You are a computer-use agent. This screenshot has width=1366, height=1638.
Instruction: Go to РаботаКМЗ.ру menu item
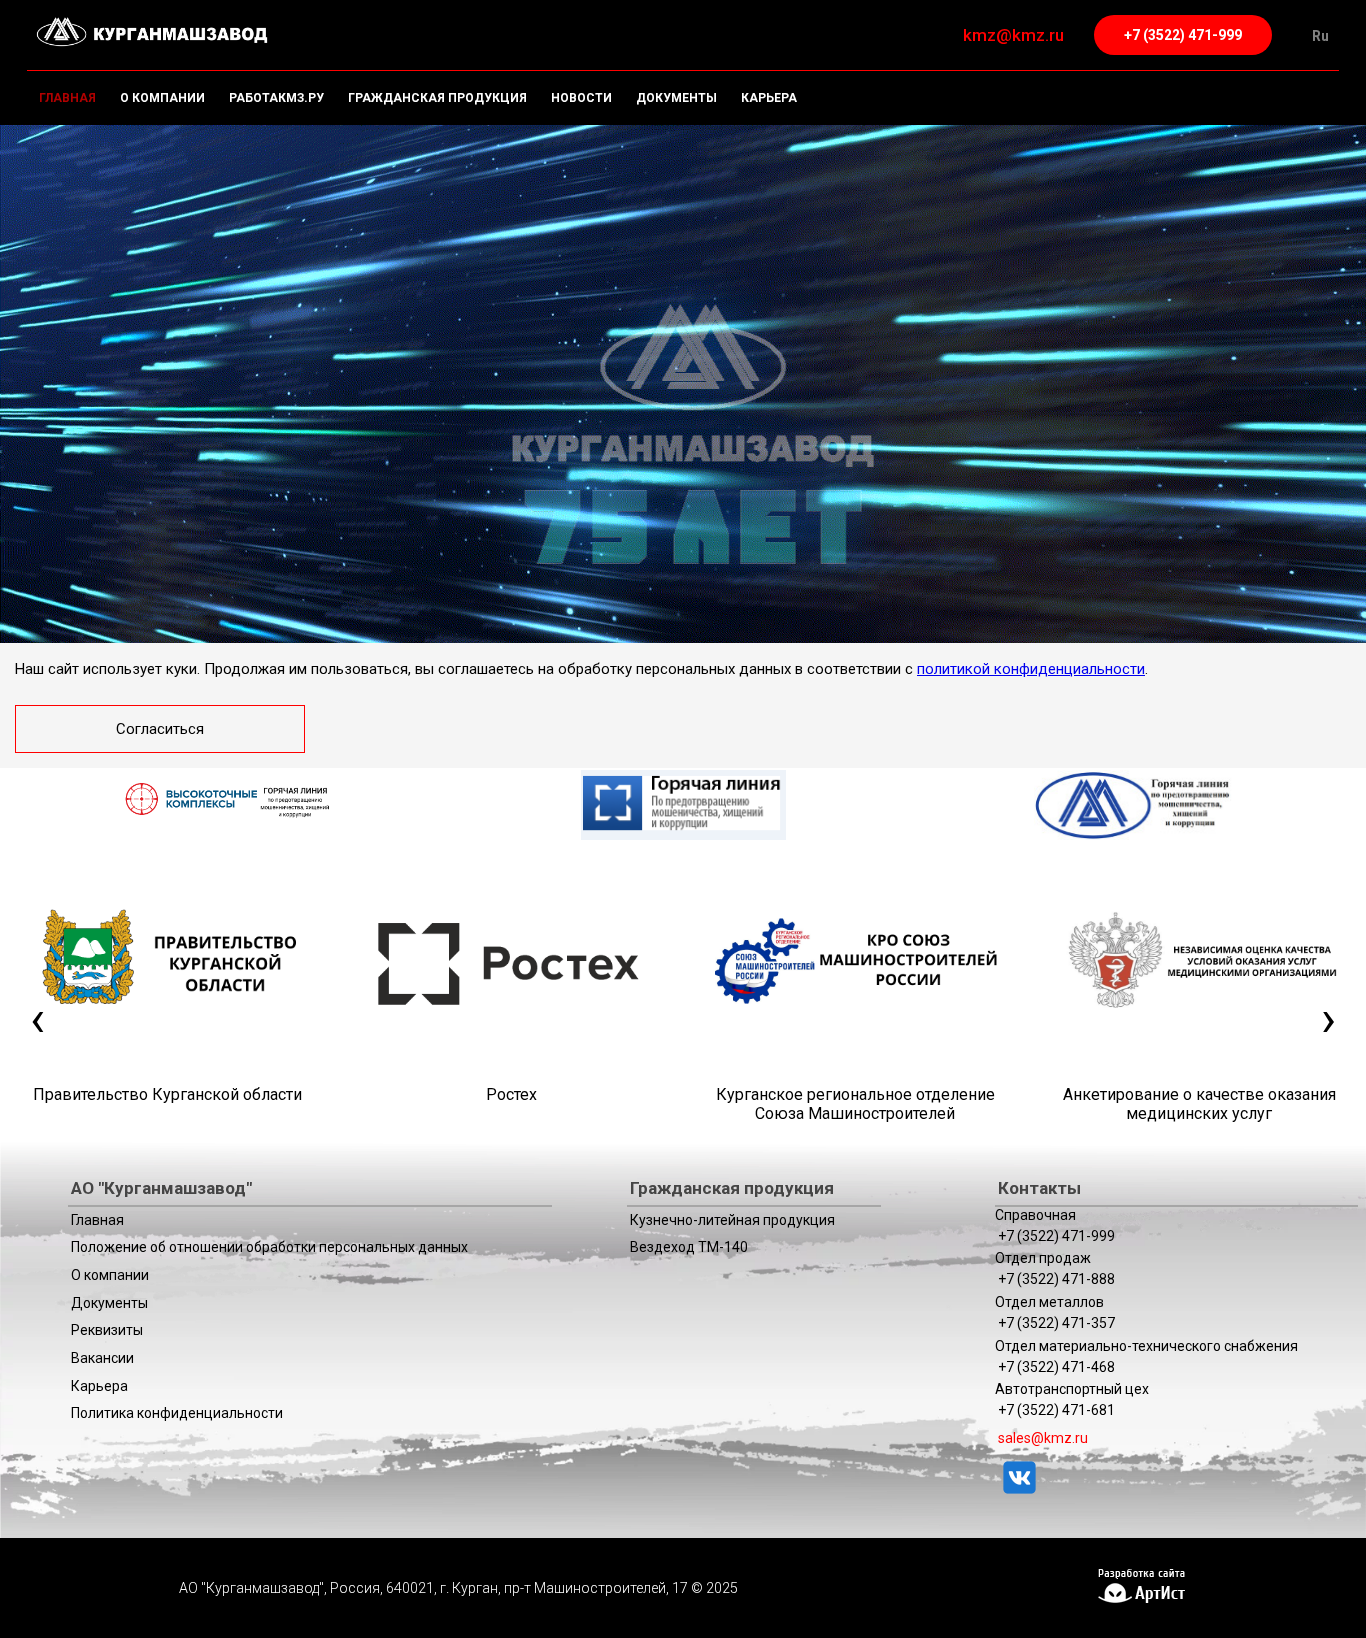click(276, 98)
